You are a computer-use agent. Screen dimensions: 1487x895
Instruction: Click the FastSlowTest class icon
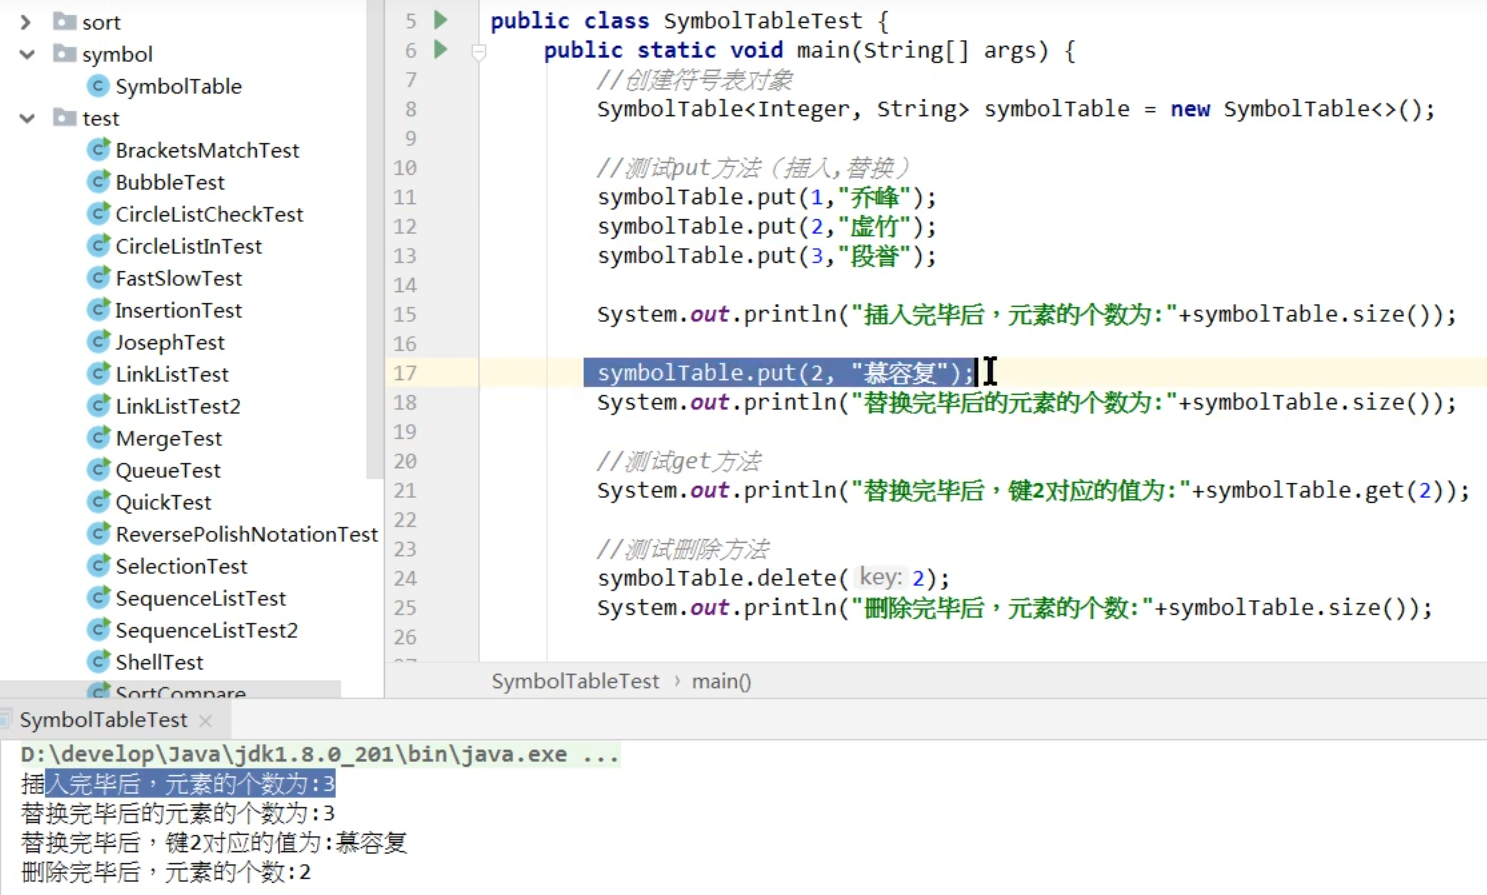point(98,277)
